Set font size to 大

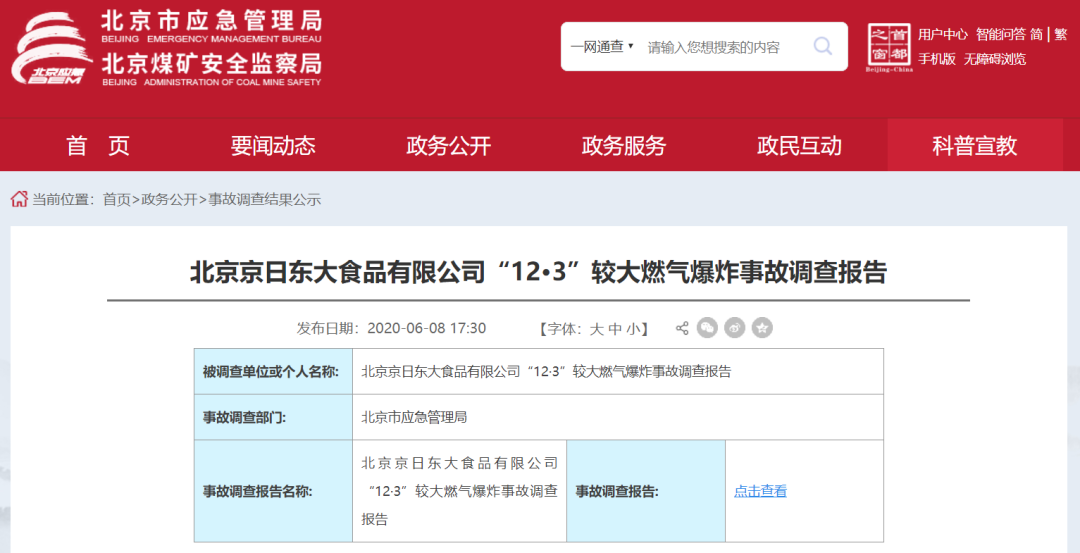click(596, 328)
